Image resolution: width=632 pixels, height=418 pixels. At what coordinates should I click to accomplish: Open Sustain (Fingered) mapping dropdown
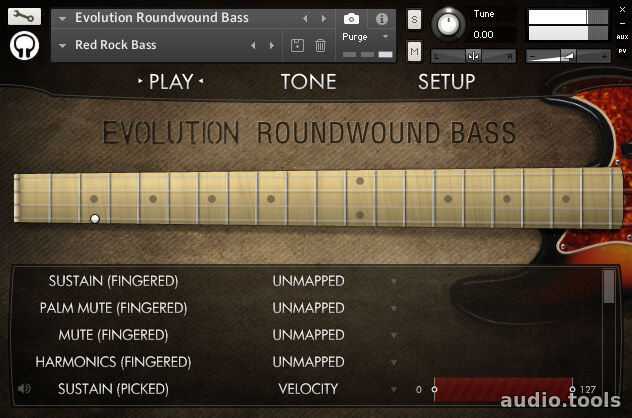tap(394, 281)
